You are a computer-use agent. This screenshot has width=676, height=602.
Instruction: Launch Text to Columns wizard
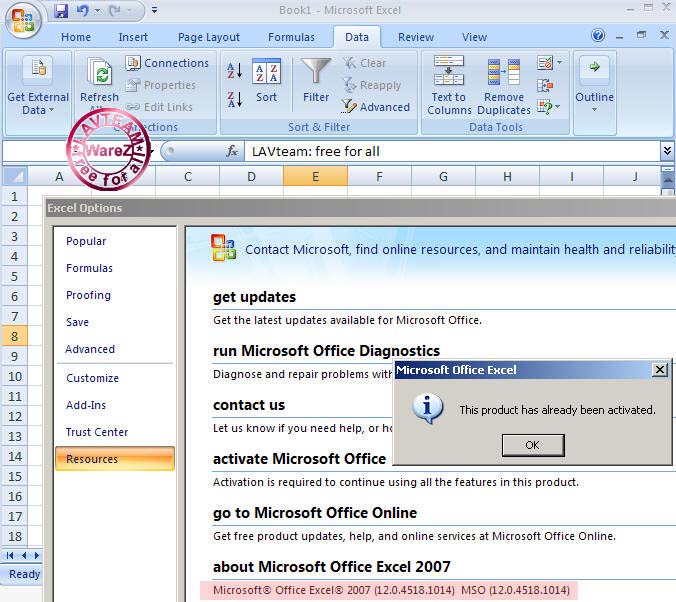click(x=449, y=85)
